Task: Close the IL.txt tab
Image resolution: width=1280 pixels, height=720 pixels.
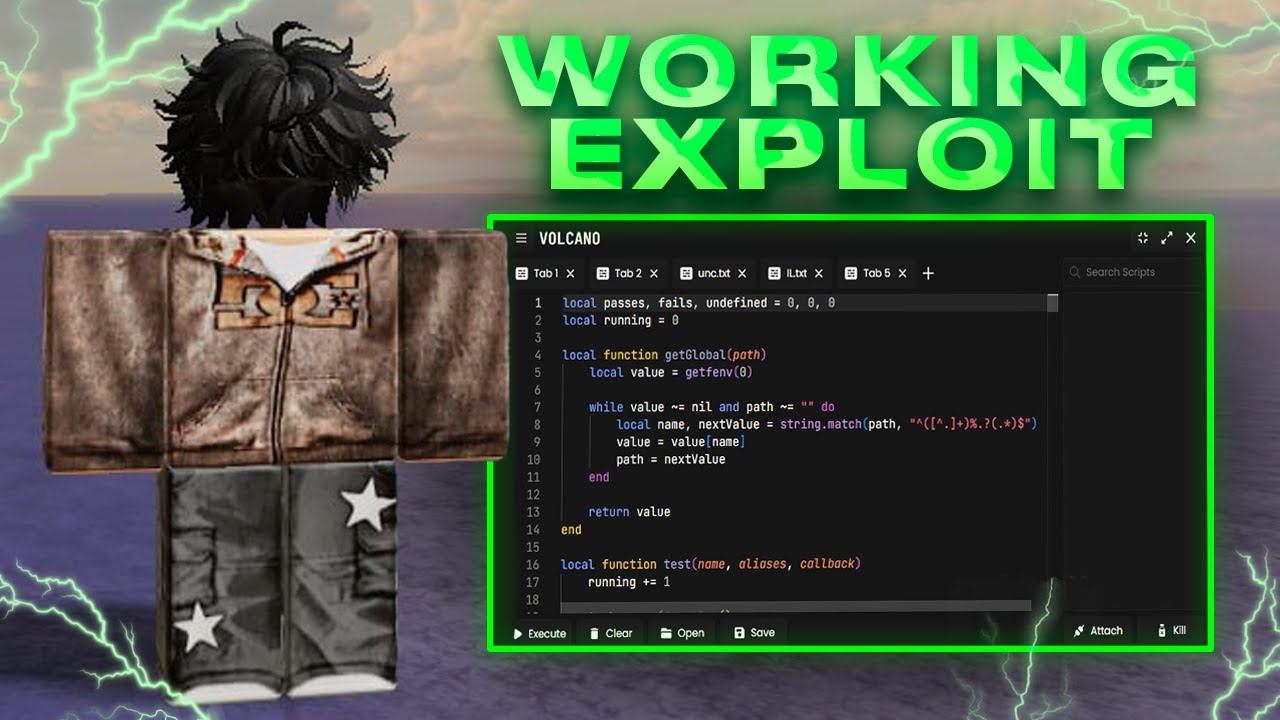Action: coord(819,273)
